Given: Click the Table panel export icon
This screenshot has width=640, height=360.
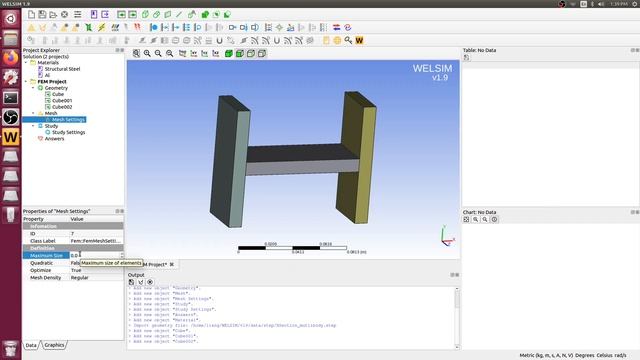Looking at the screenshot, I should 466,58.
